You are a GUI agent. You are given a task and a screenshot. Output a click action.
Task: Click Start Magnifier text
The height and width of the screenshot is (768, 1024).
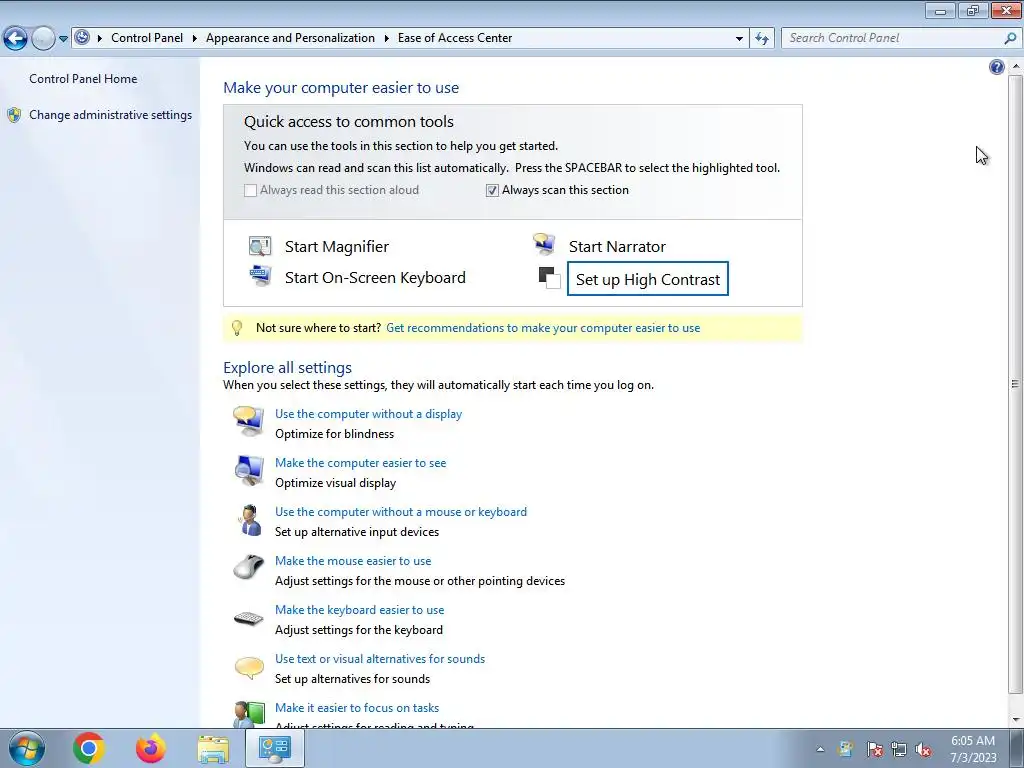(x=336, y=246)
